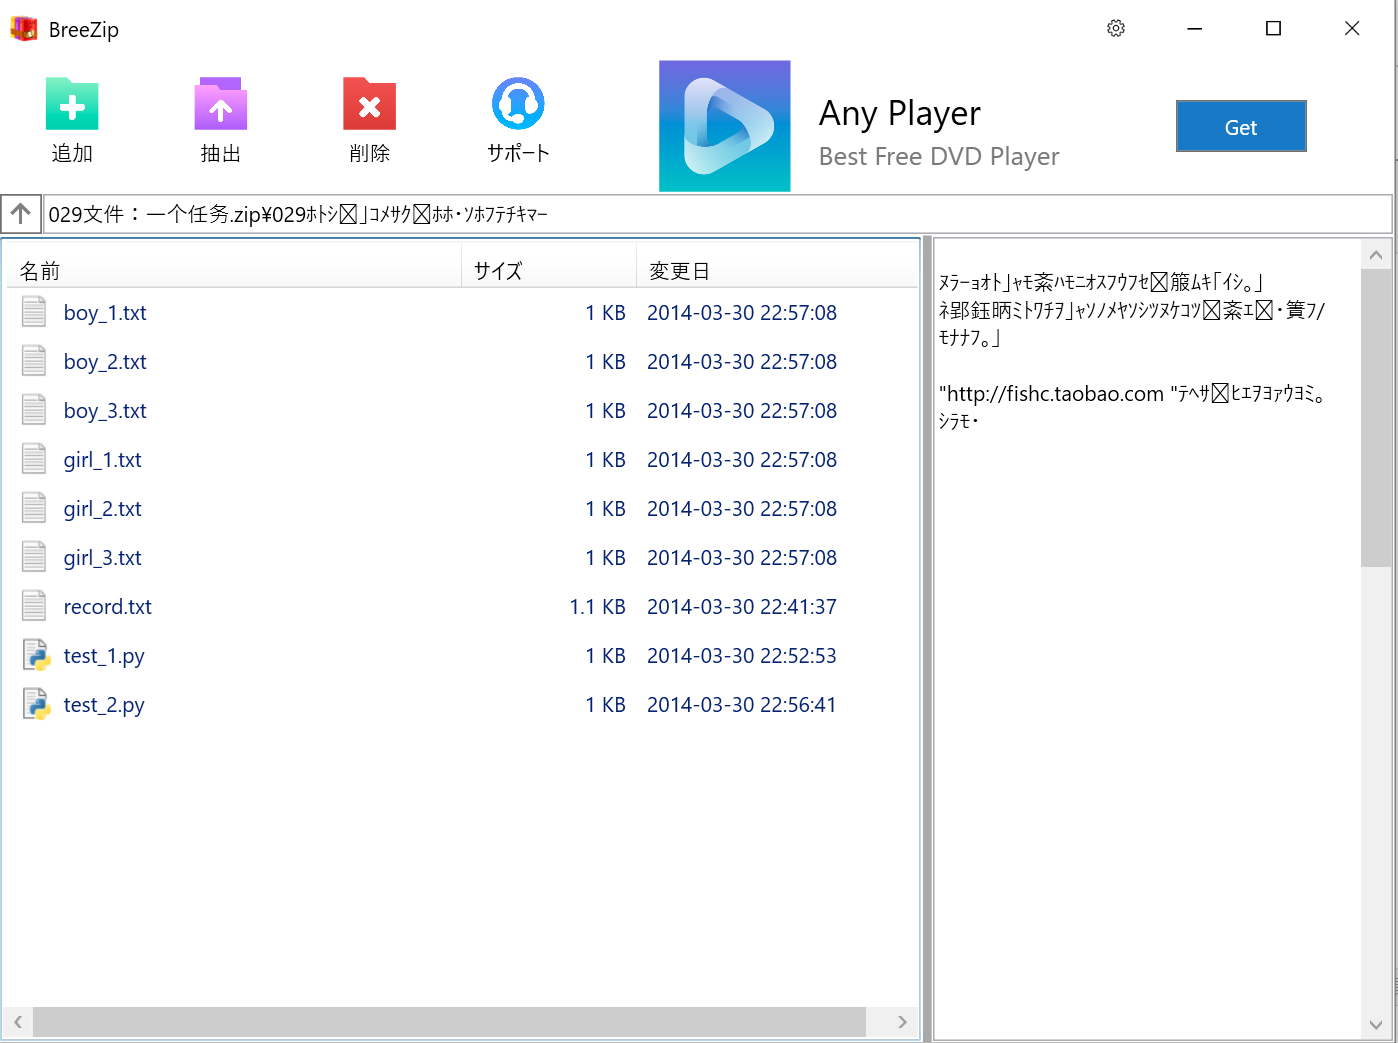Click the boy_2.txt file name
This screenshot has height=1043, width=1398.
(105, 362)
